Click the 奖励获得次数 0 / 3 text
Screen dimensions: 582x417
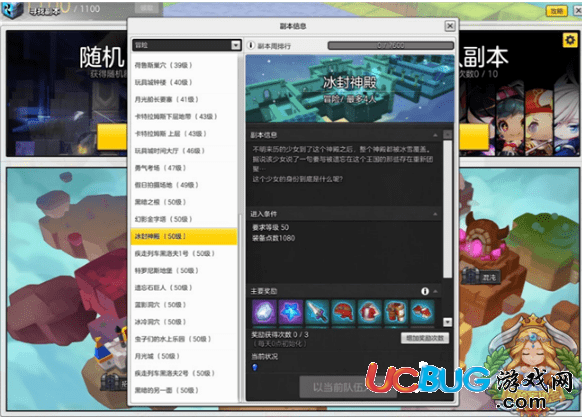[x=280, y=335]
